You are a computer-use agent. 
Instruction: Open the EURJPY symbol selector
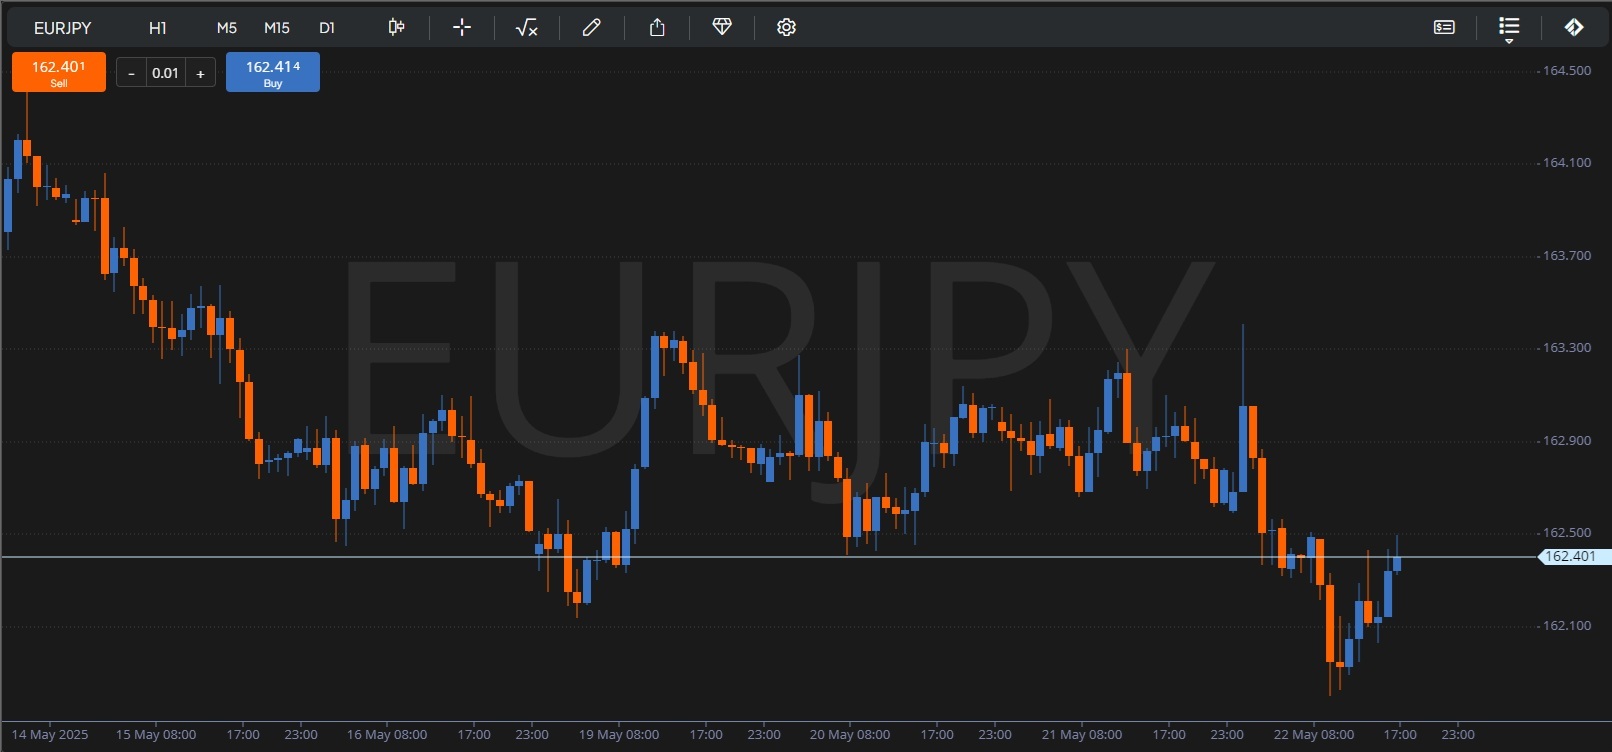[x=62, y=28]
